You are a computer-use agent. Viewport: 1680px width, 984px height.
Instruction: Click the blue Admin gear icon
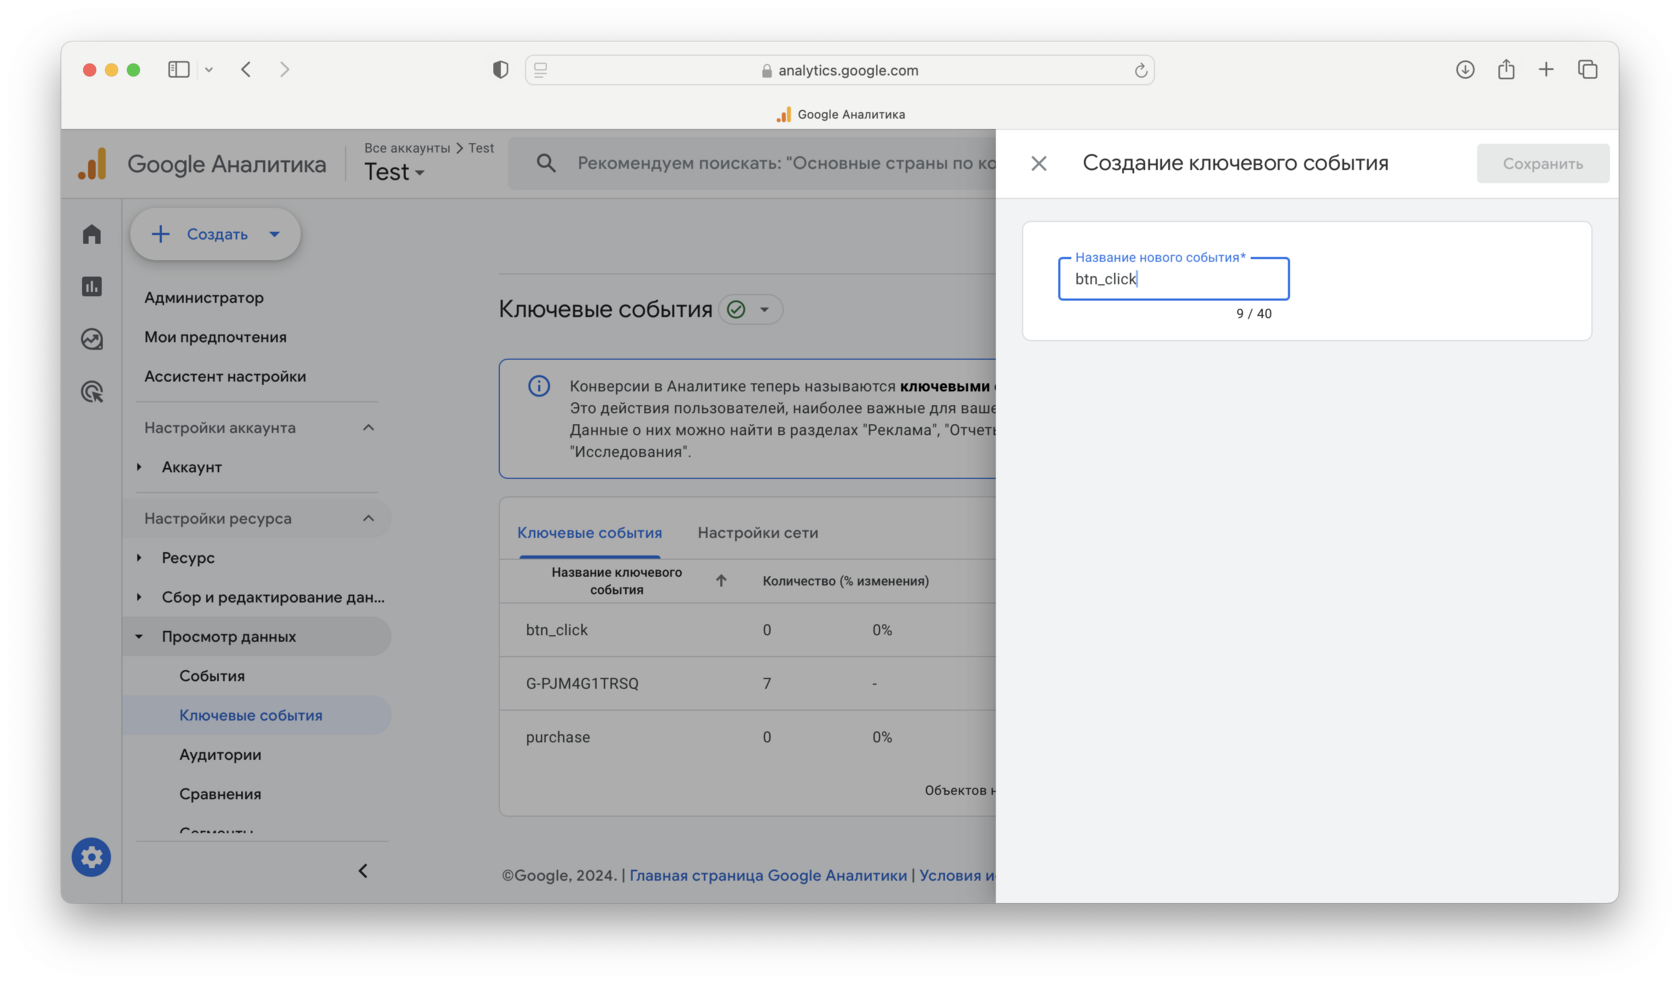click(91, 857)
